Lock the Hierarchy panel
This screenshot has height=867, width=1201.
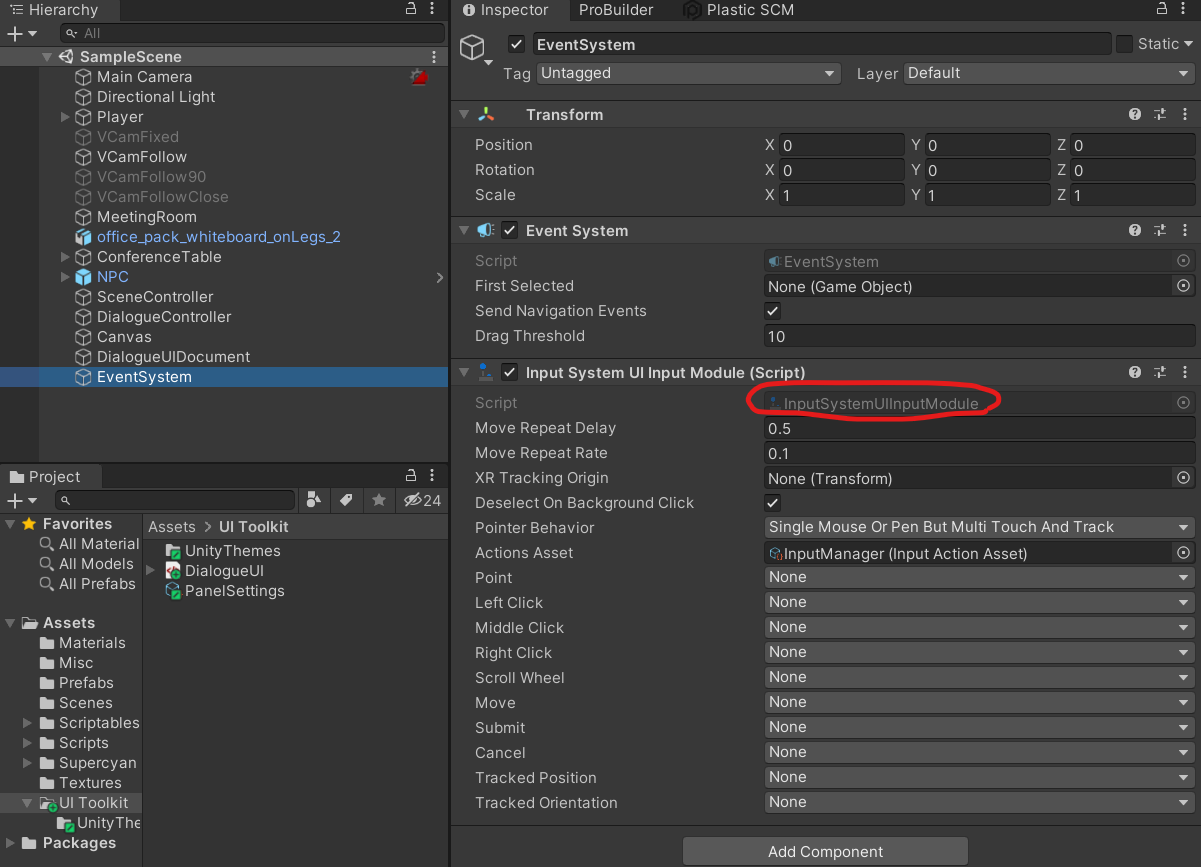pos(411,9)
